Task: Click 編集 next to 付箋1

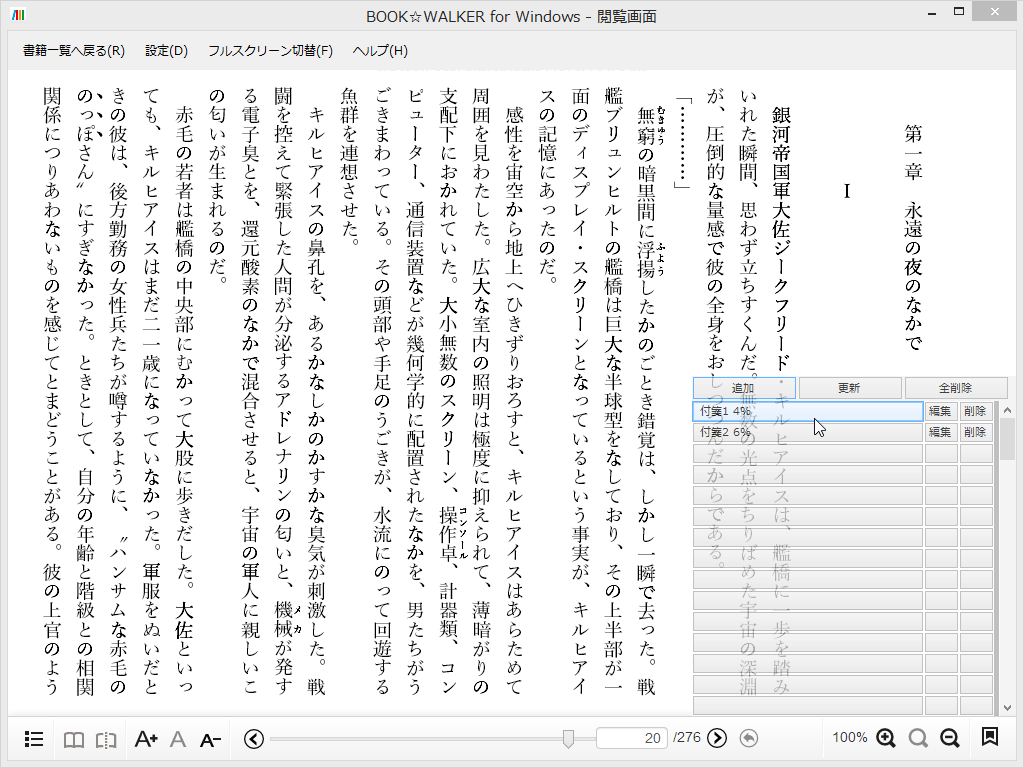Action: click(940, 410)
